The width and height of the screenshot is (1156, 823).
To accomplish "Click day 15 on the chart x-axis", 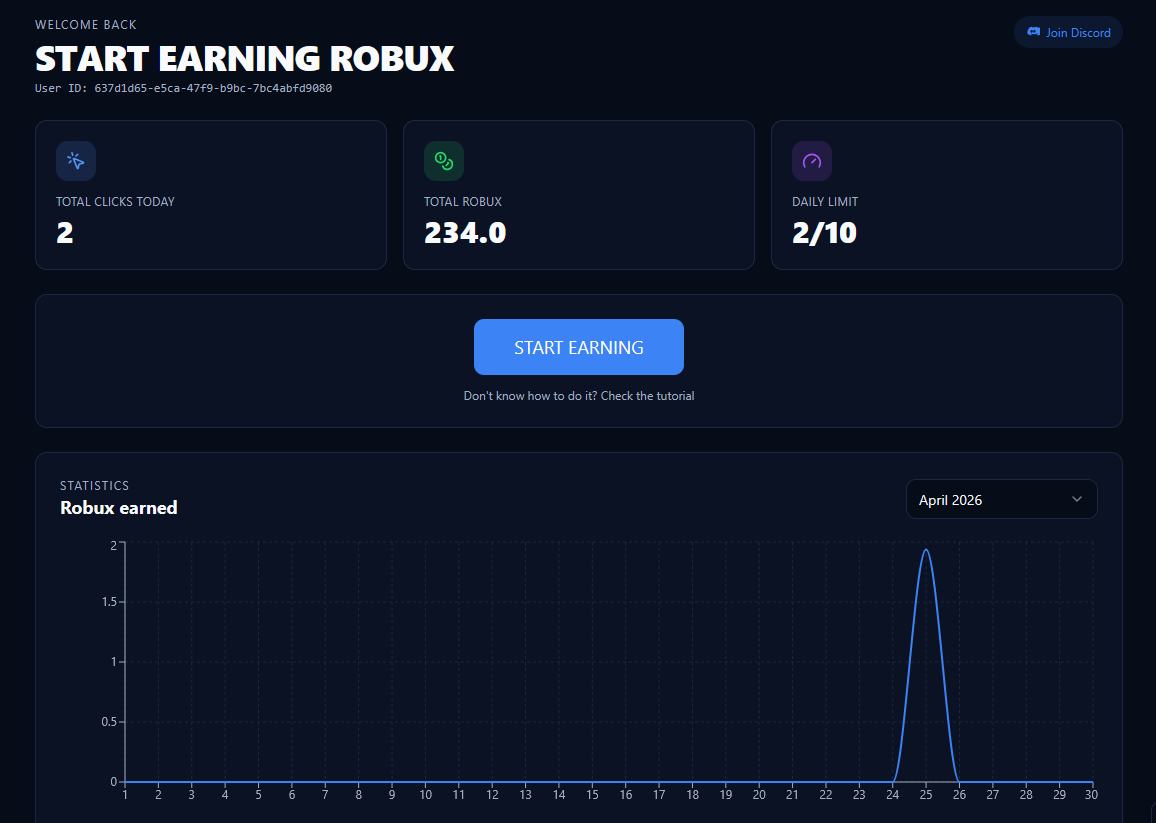I will coord(592,795).
